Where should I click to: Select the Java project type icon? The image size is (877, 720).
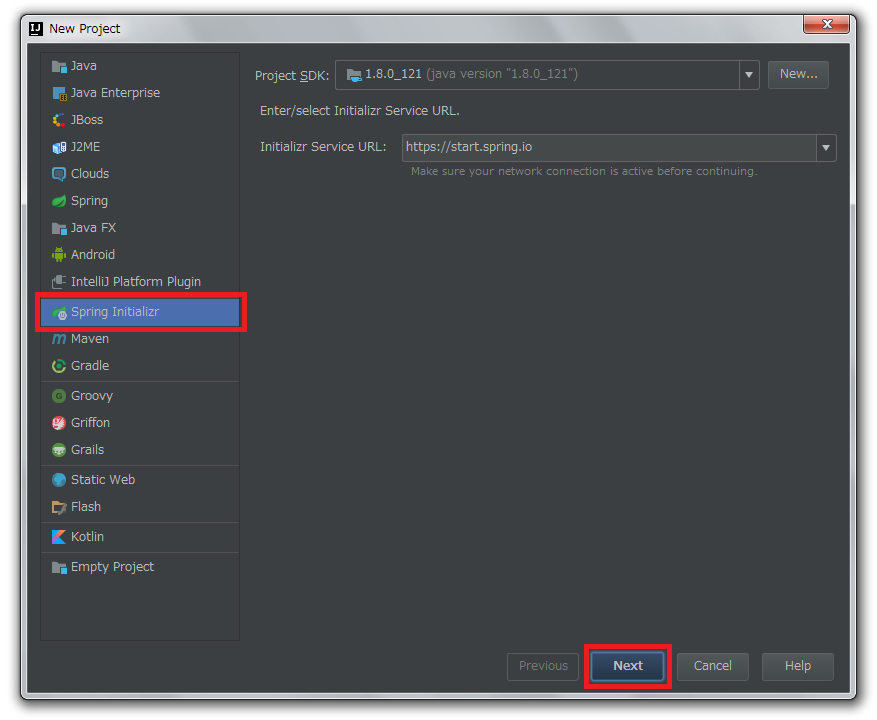59,67
